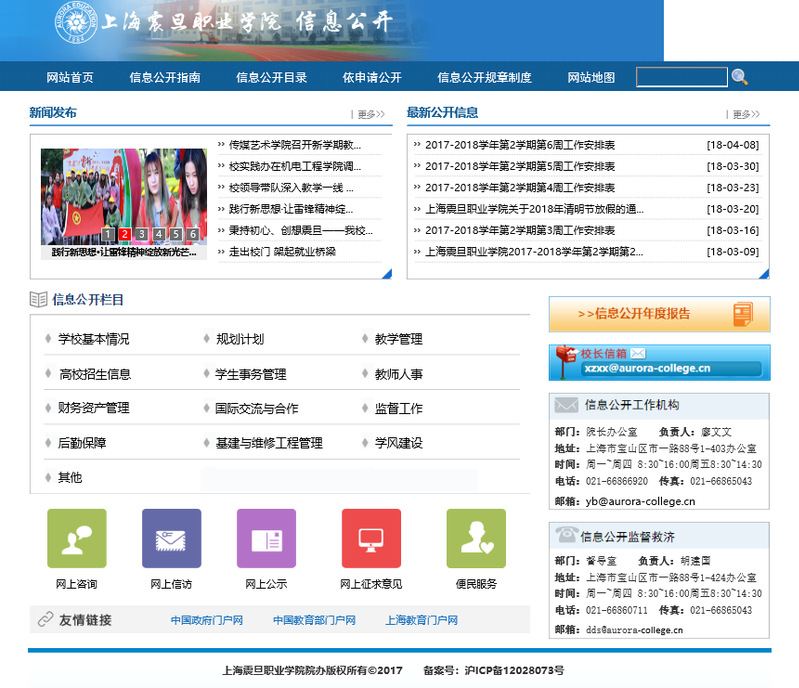Click the 校长信箱 mailbox banner
Image resolution: width=799 pixels, height=688 pixels.
tap(659, 362)
